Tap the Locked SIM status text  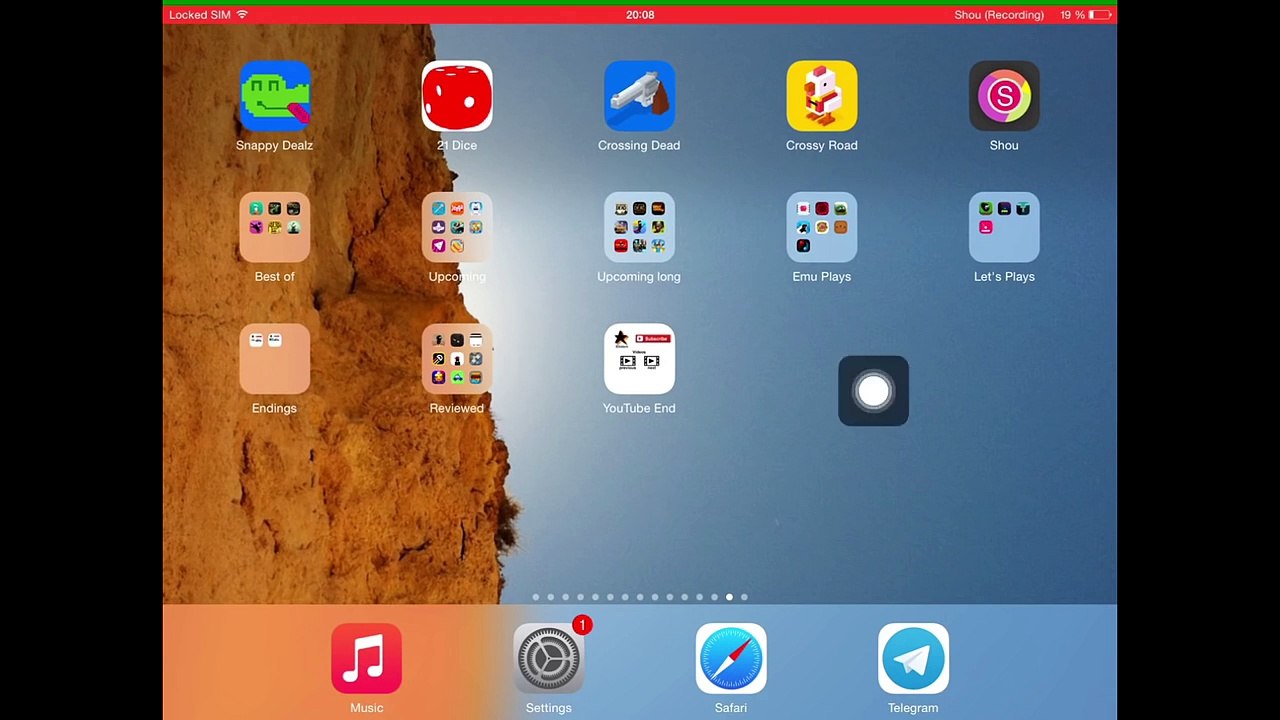[x=200, y=15]
